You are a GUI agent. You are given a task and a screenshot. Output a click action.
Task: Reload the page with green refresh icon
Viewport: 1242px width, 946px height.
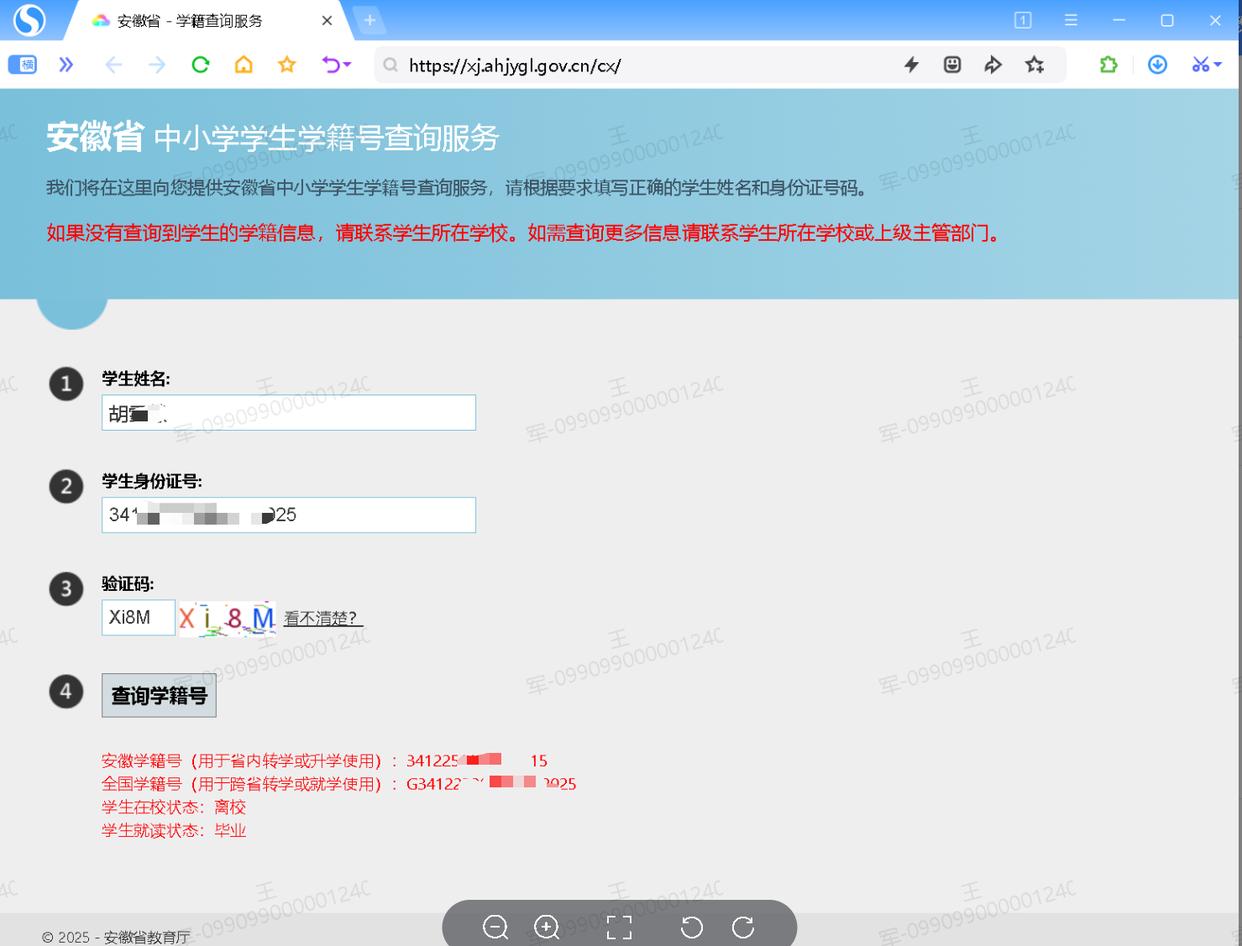click(200, 65)
